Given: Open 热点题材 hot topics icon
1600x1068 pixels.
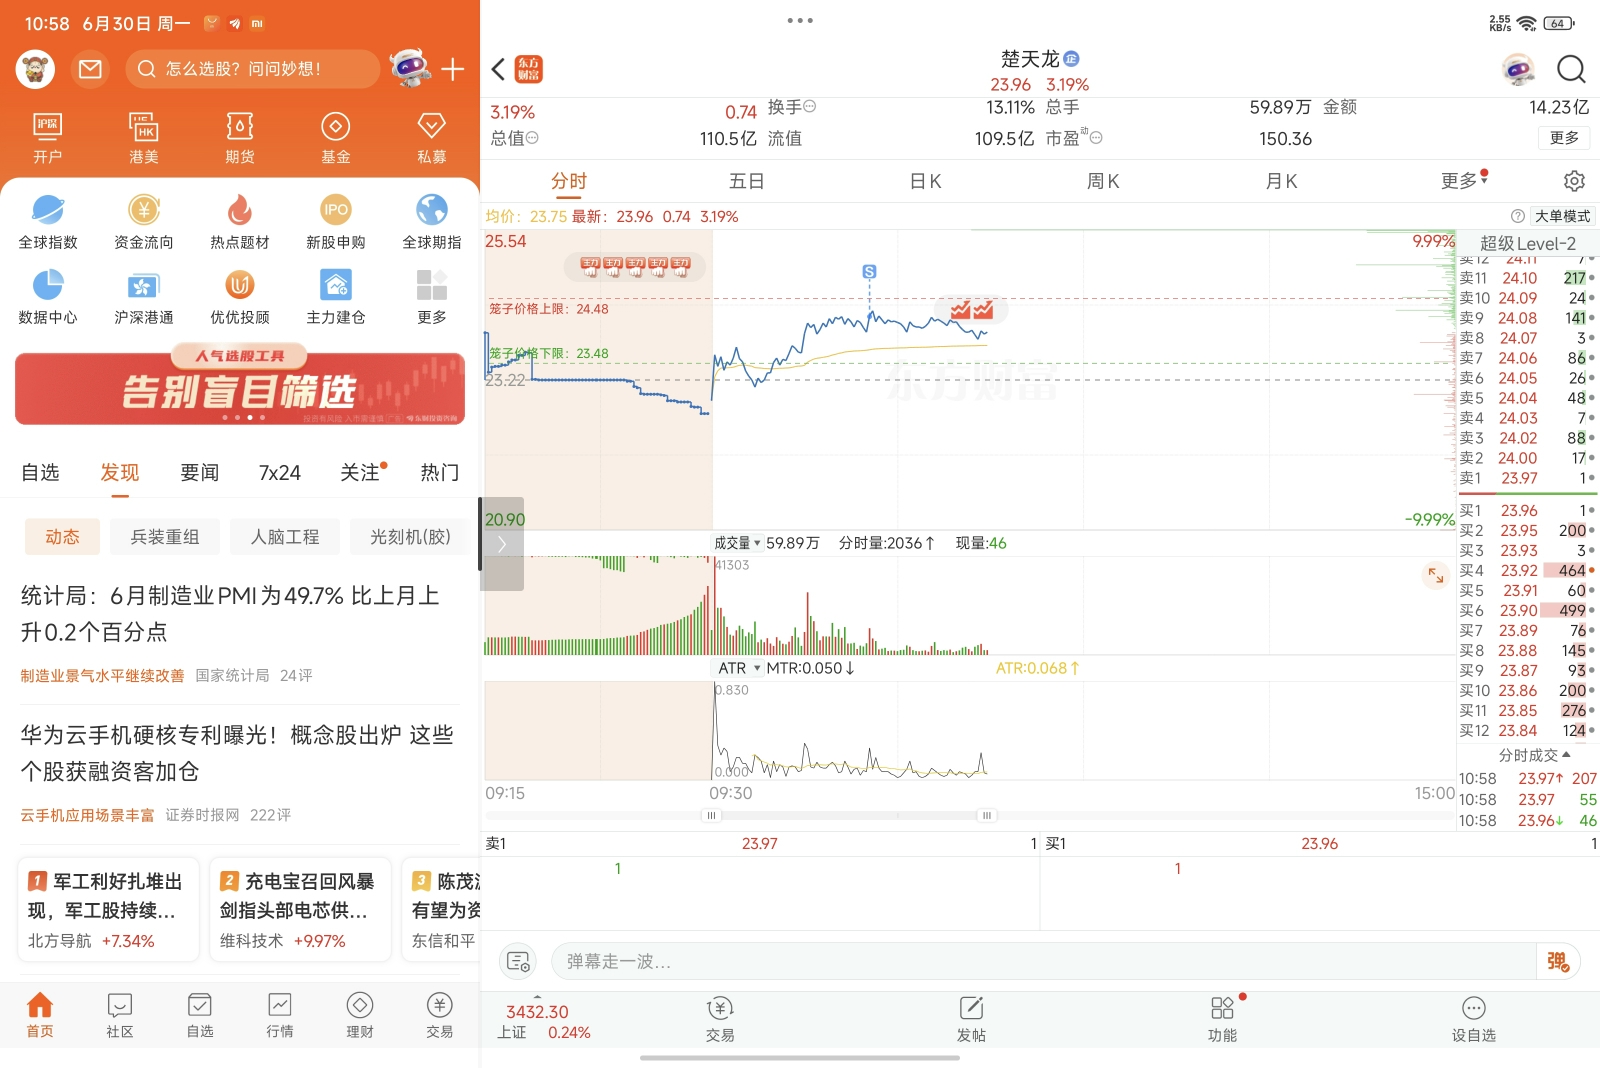Looking at the screenshot, I should click(240, 222).
